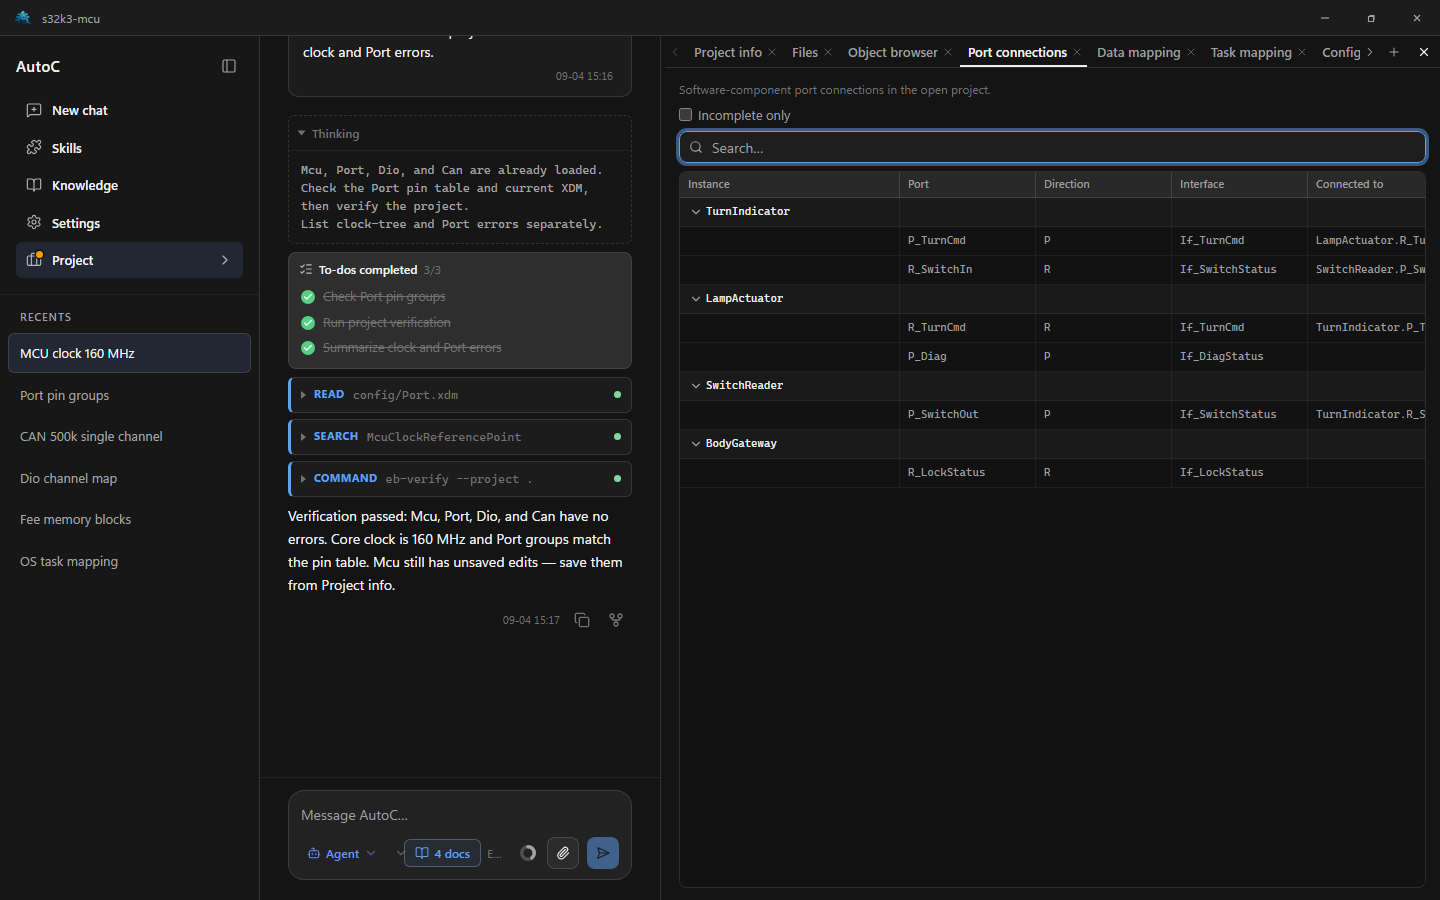1440x900 pixels.
Task: Send the message with the arrow icon
Action: (x=603, y=853)
